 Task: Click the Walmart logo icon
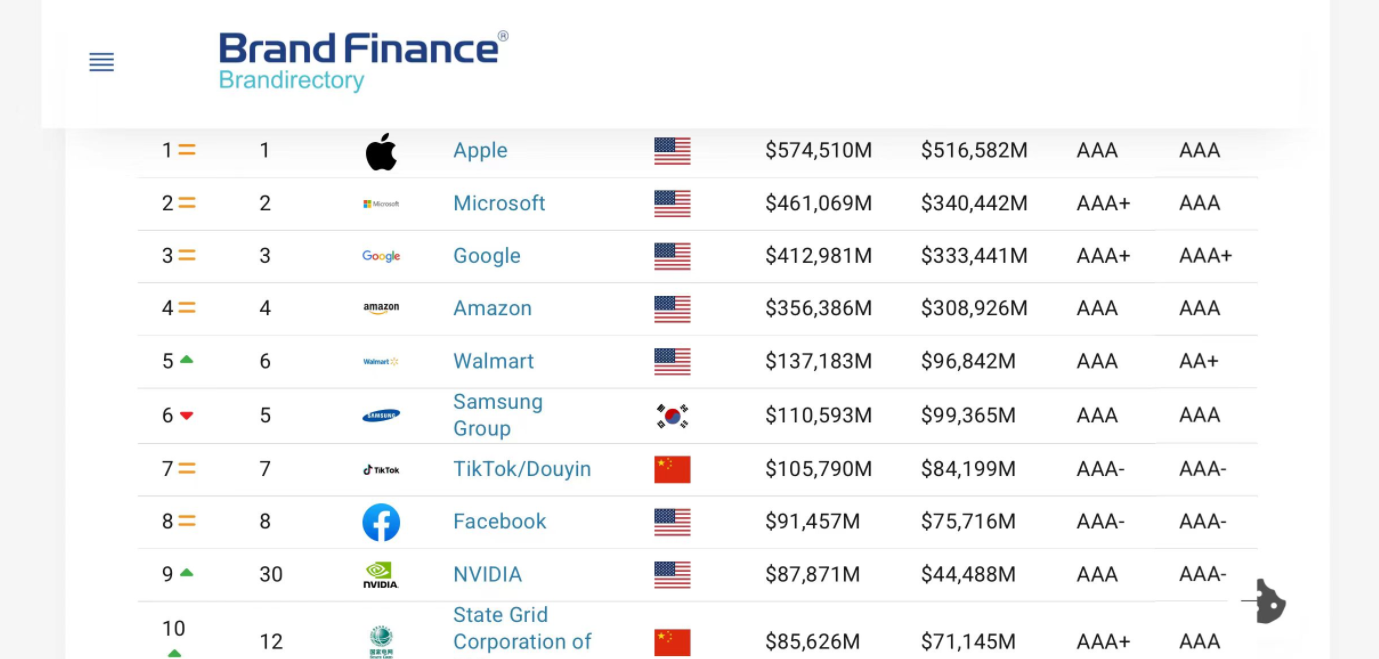381,361
